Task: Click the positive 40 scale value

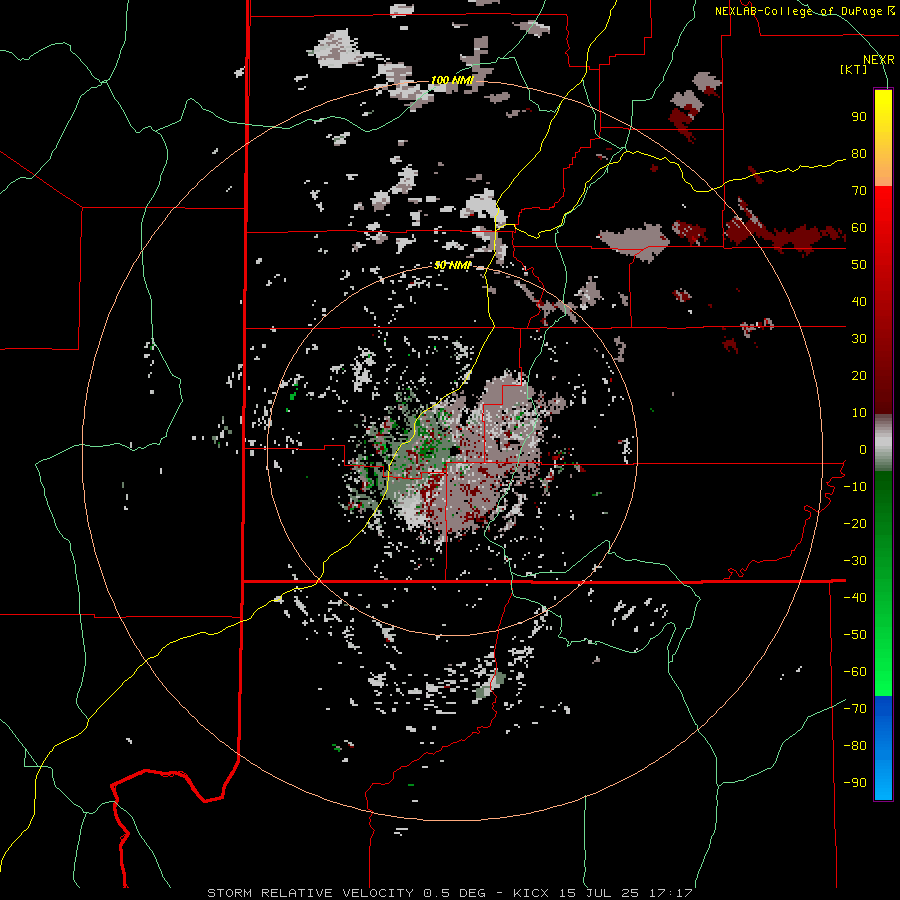Action: click(x=859, y=302)
